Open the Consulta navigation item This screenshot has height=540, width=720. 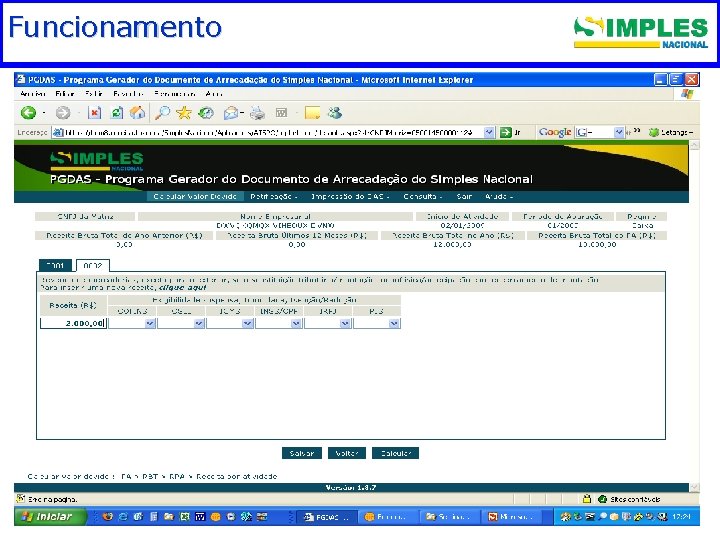422,196
